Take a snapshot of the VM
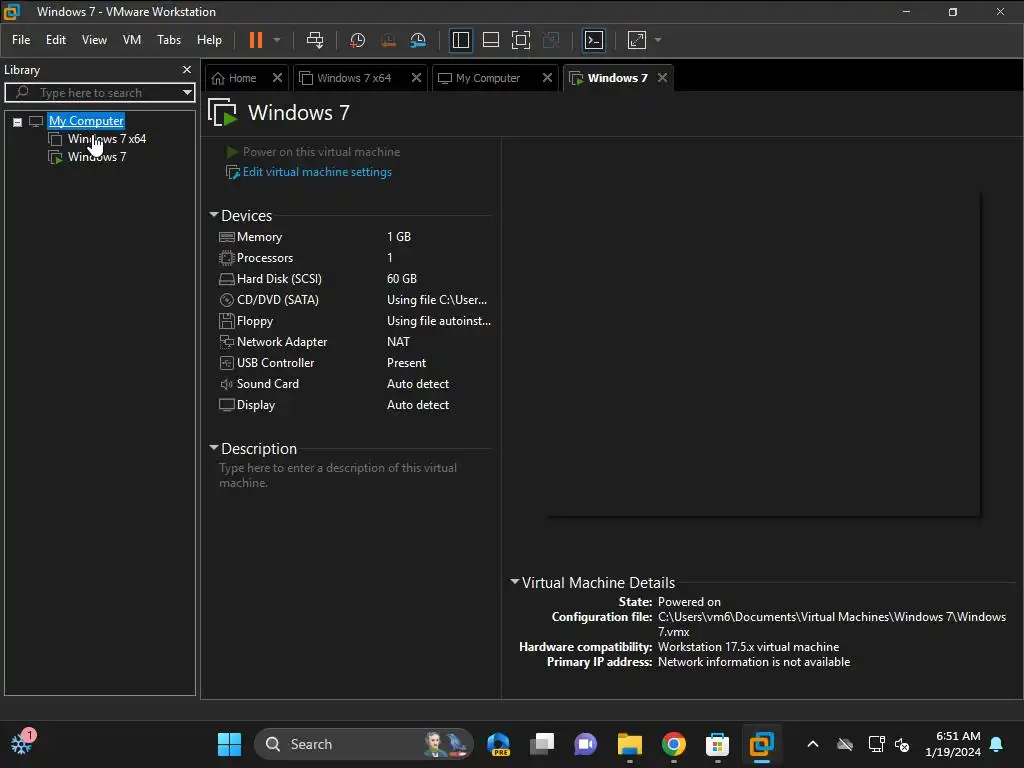This screenshot has width=1024, height=768. point(357,40)
